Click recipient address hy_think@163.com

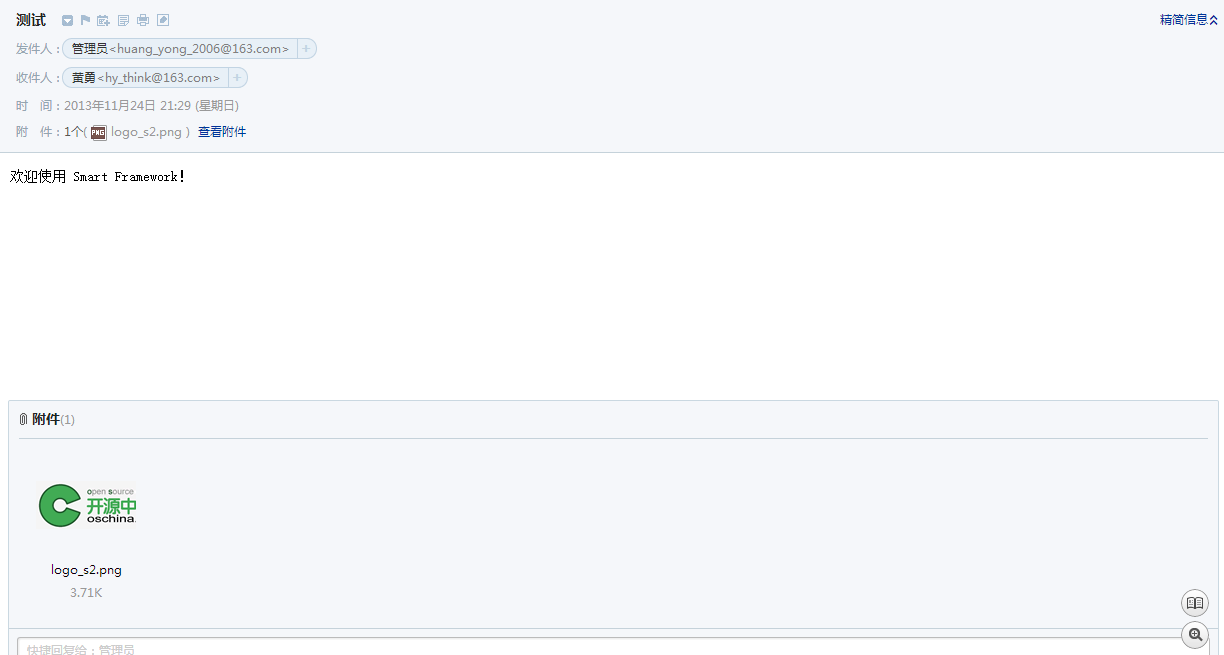coord(158,78)
